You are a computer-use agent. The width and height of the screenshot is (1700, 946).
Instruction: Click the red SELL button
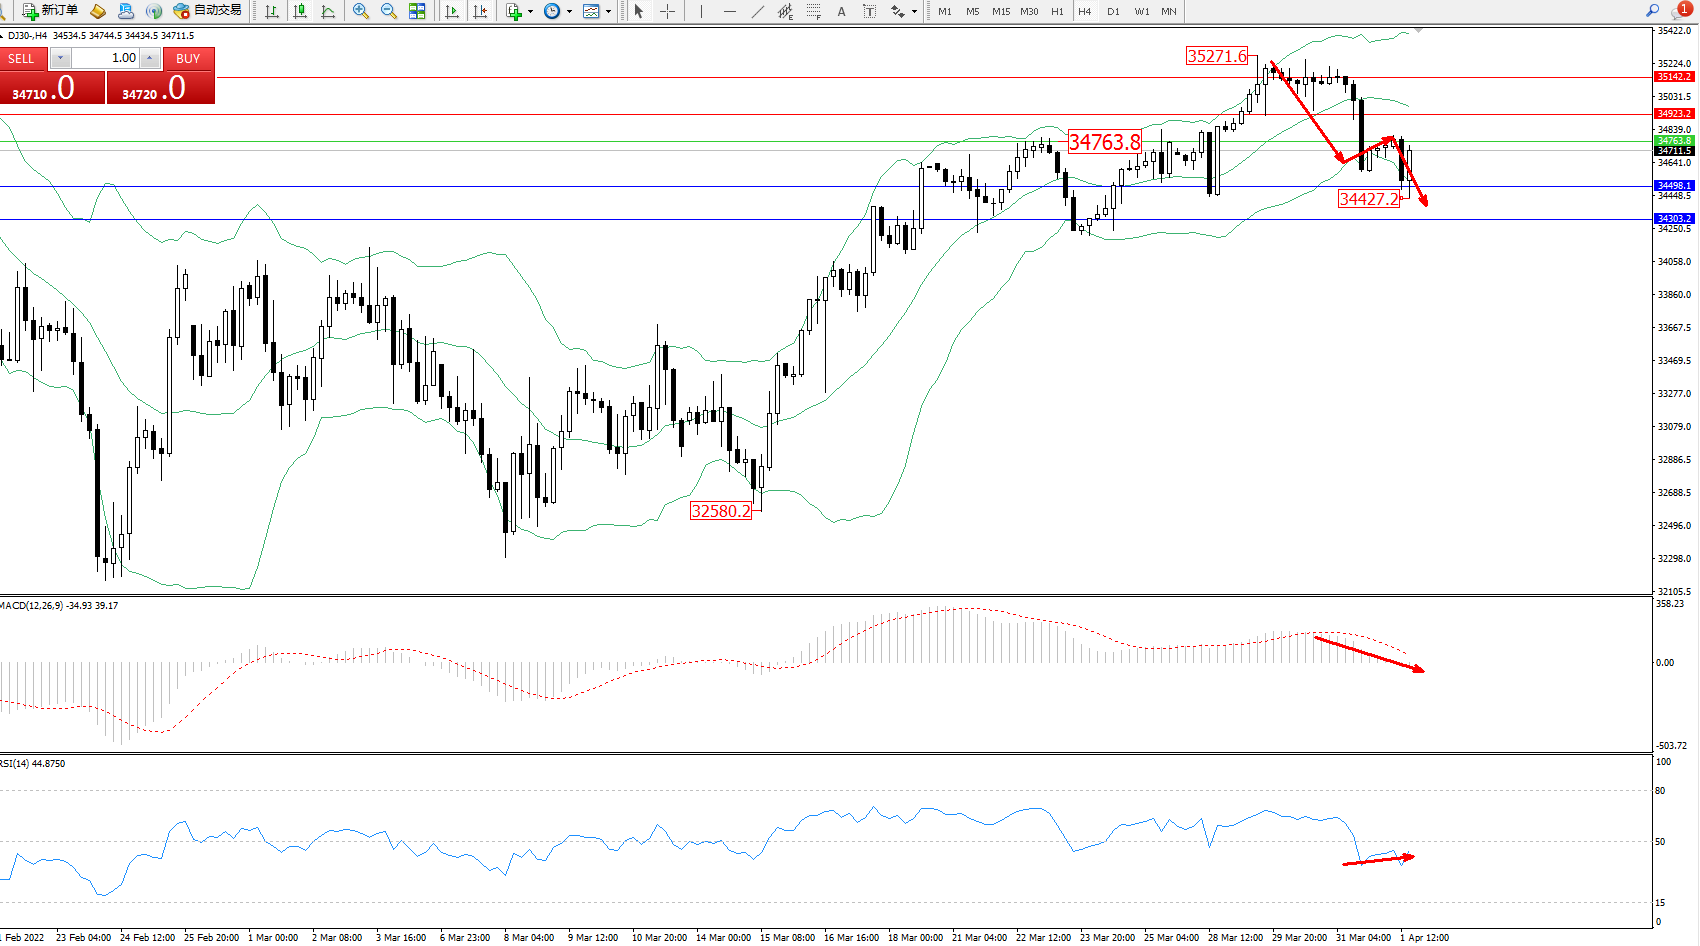(x=22, y=59)
